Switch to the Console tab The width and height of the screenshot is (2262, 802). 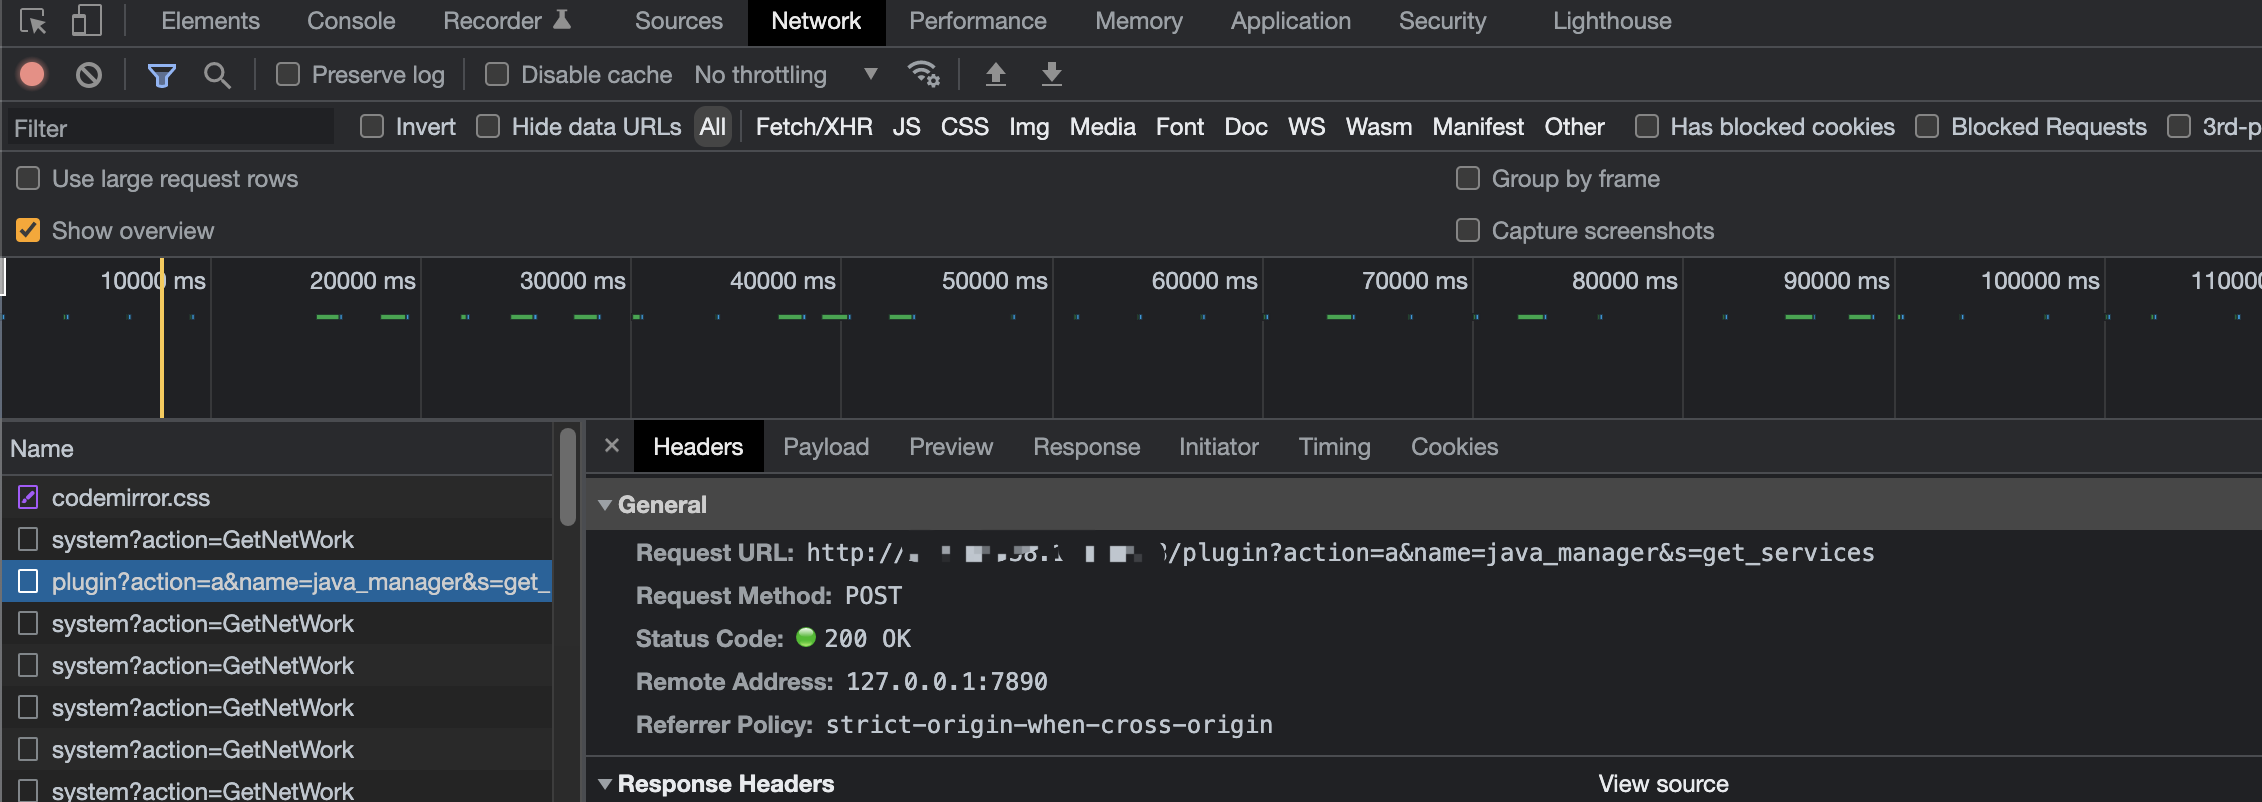click(x=351, y=21)
